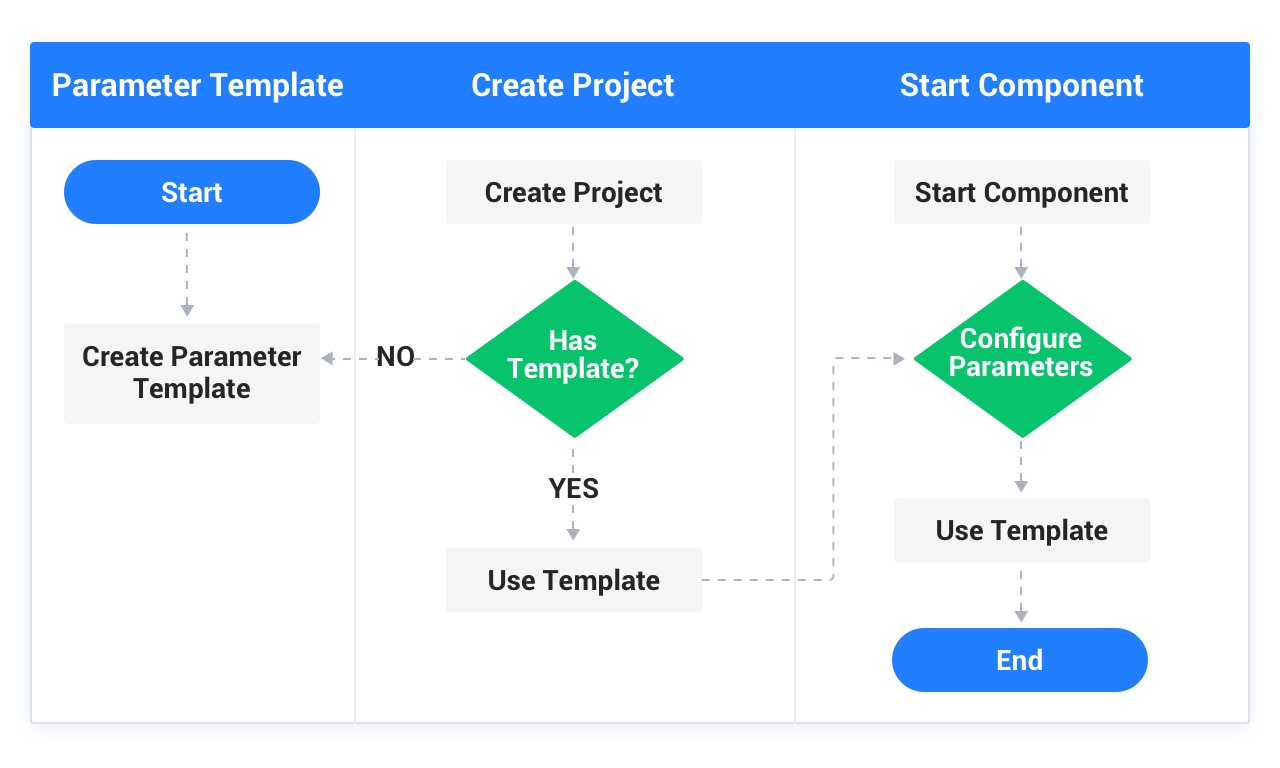The image size is (1280, 768).
Task: Click arrowhead pointing left at Create Parameter Template
Action: [328, 358]
